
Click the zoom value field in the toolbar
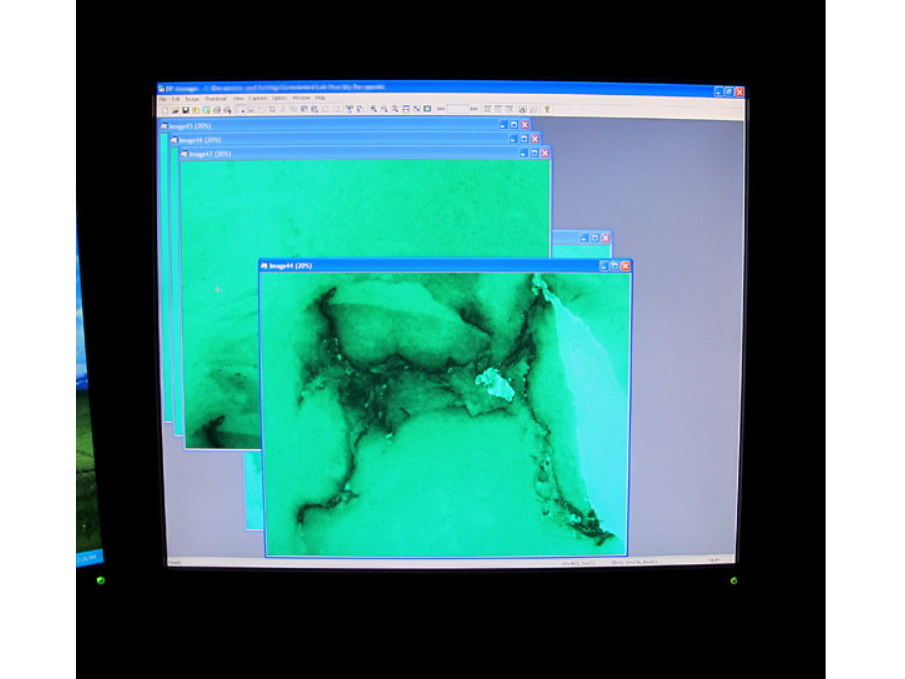tap(457, 109)
